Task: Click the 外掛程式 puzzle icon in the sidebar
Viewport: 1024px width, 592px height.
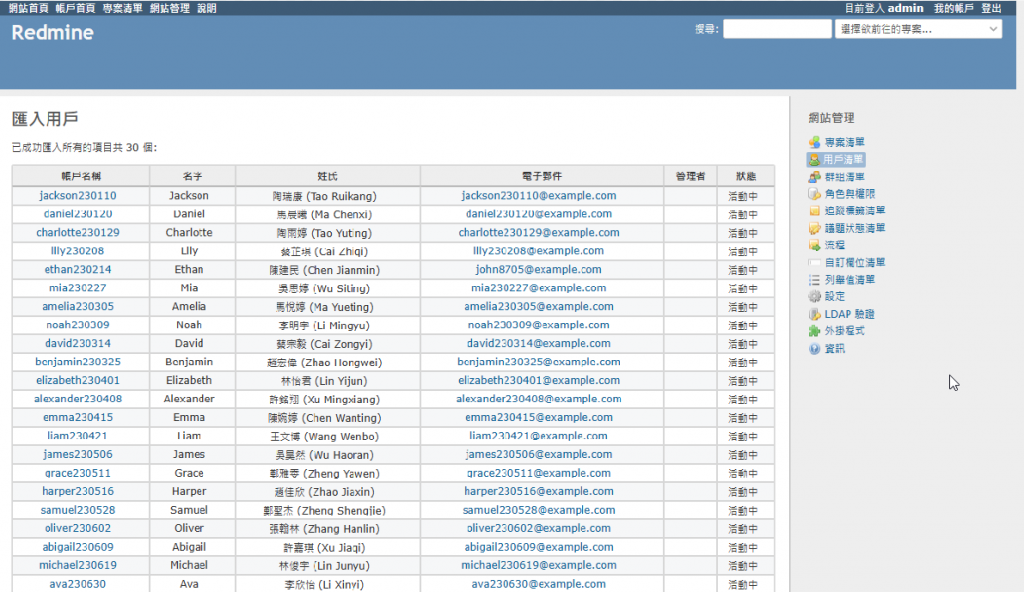Action: point(814,331)
